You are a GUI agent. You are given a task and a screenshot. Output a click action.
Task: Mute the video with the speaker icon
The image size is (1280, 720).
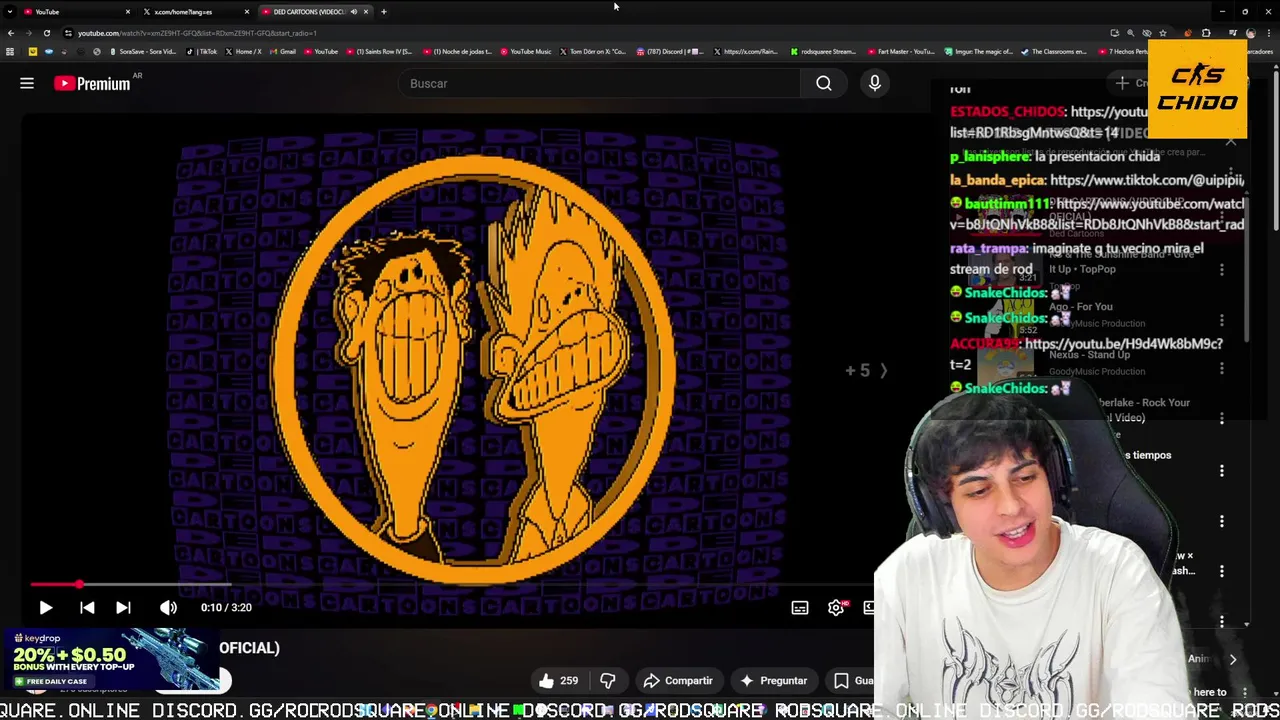click(x=168, y=607)
